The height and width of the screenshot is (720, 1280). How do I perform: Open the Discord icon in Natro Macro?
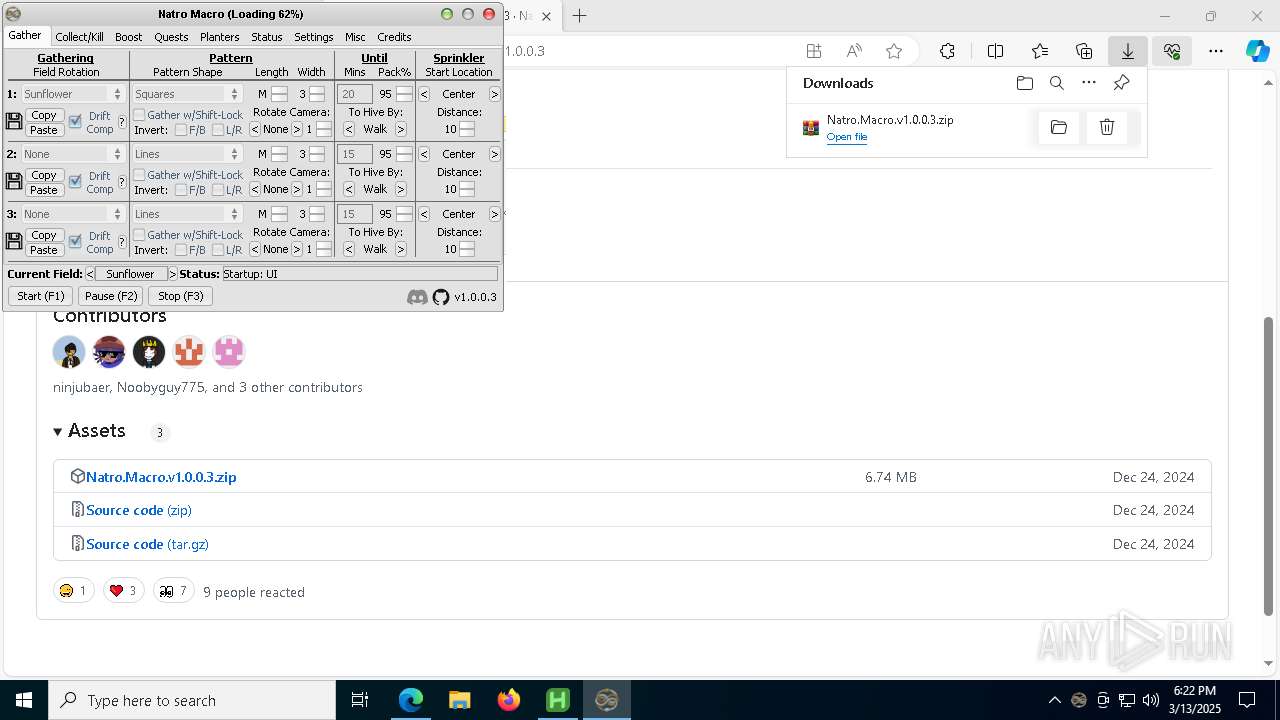coord(417,297)
